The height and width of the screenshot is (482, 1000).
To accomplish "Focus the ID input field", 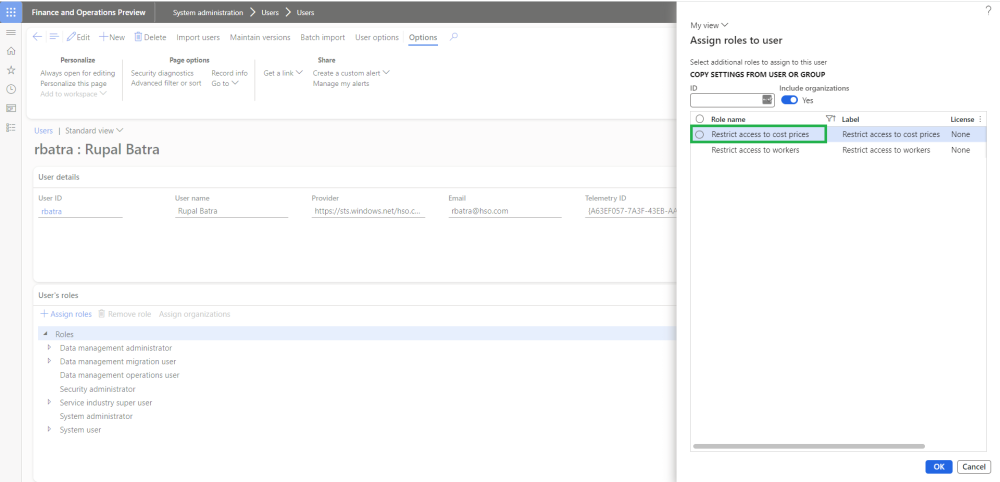I will click(726, 100).
